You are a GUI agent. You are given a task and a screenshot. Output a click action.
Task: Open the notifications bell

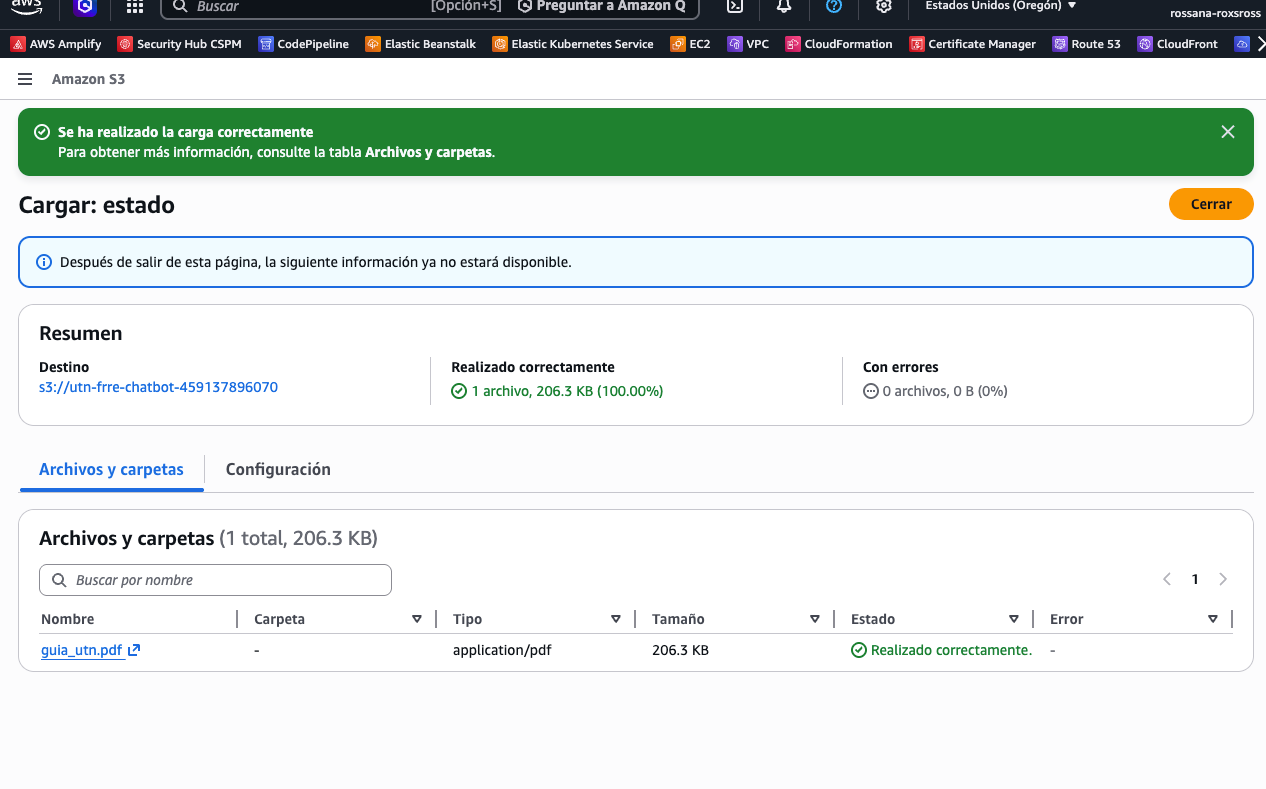[784, 6]
